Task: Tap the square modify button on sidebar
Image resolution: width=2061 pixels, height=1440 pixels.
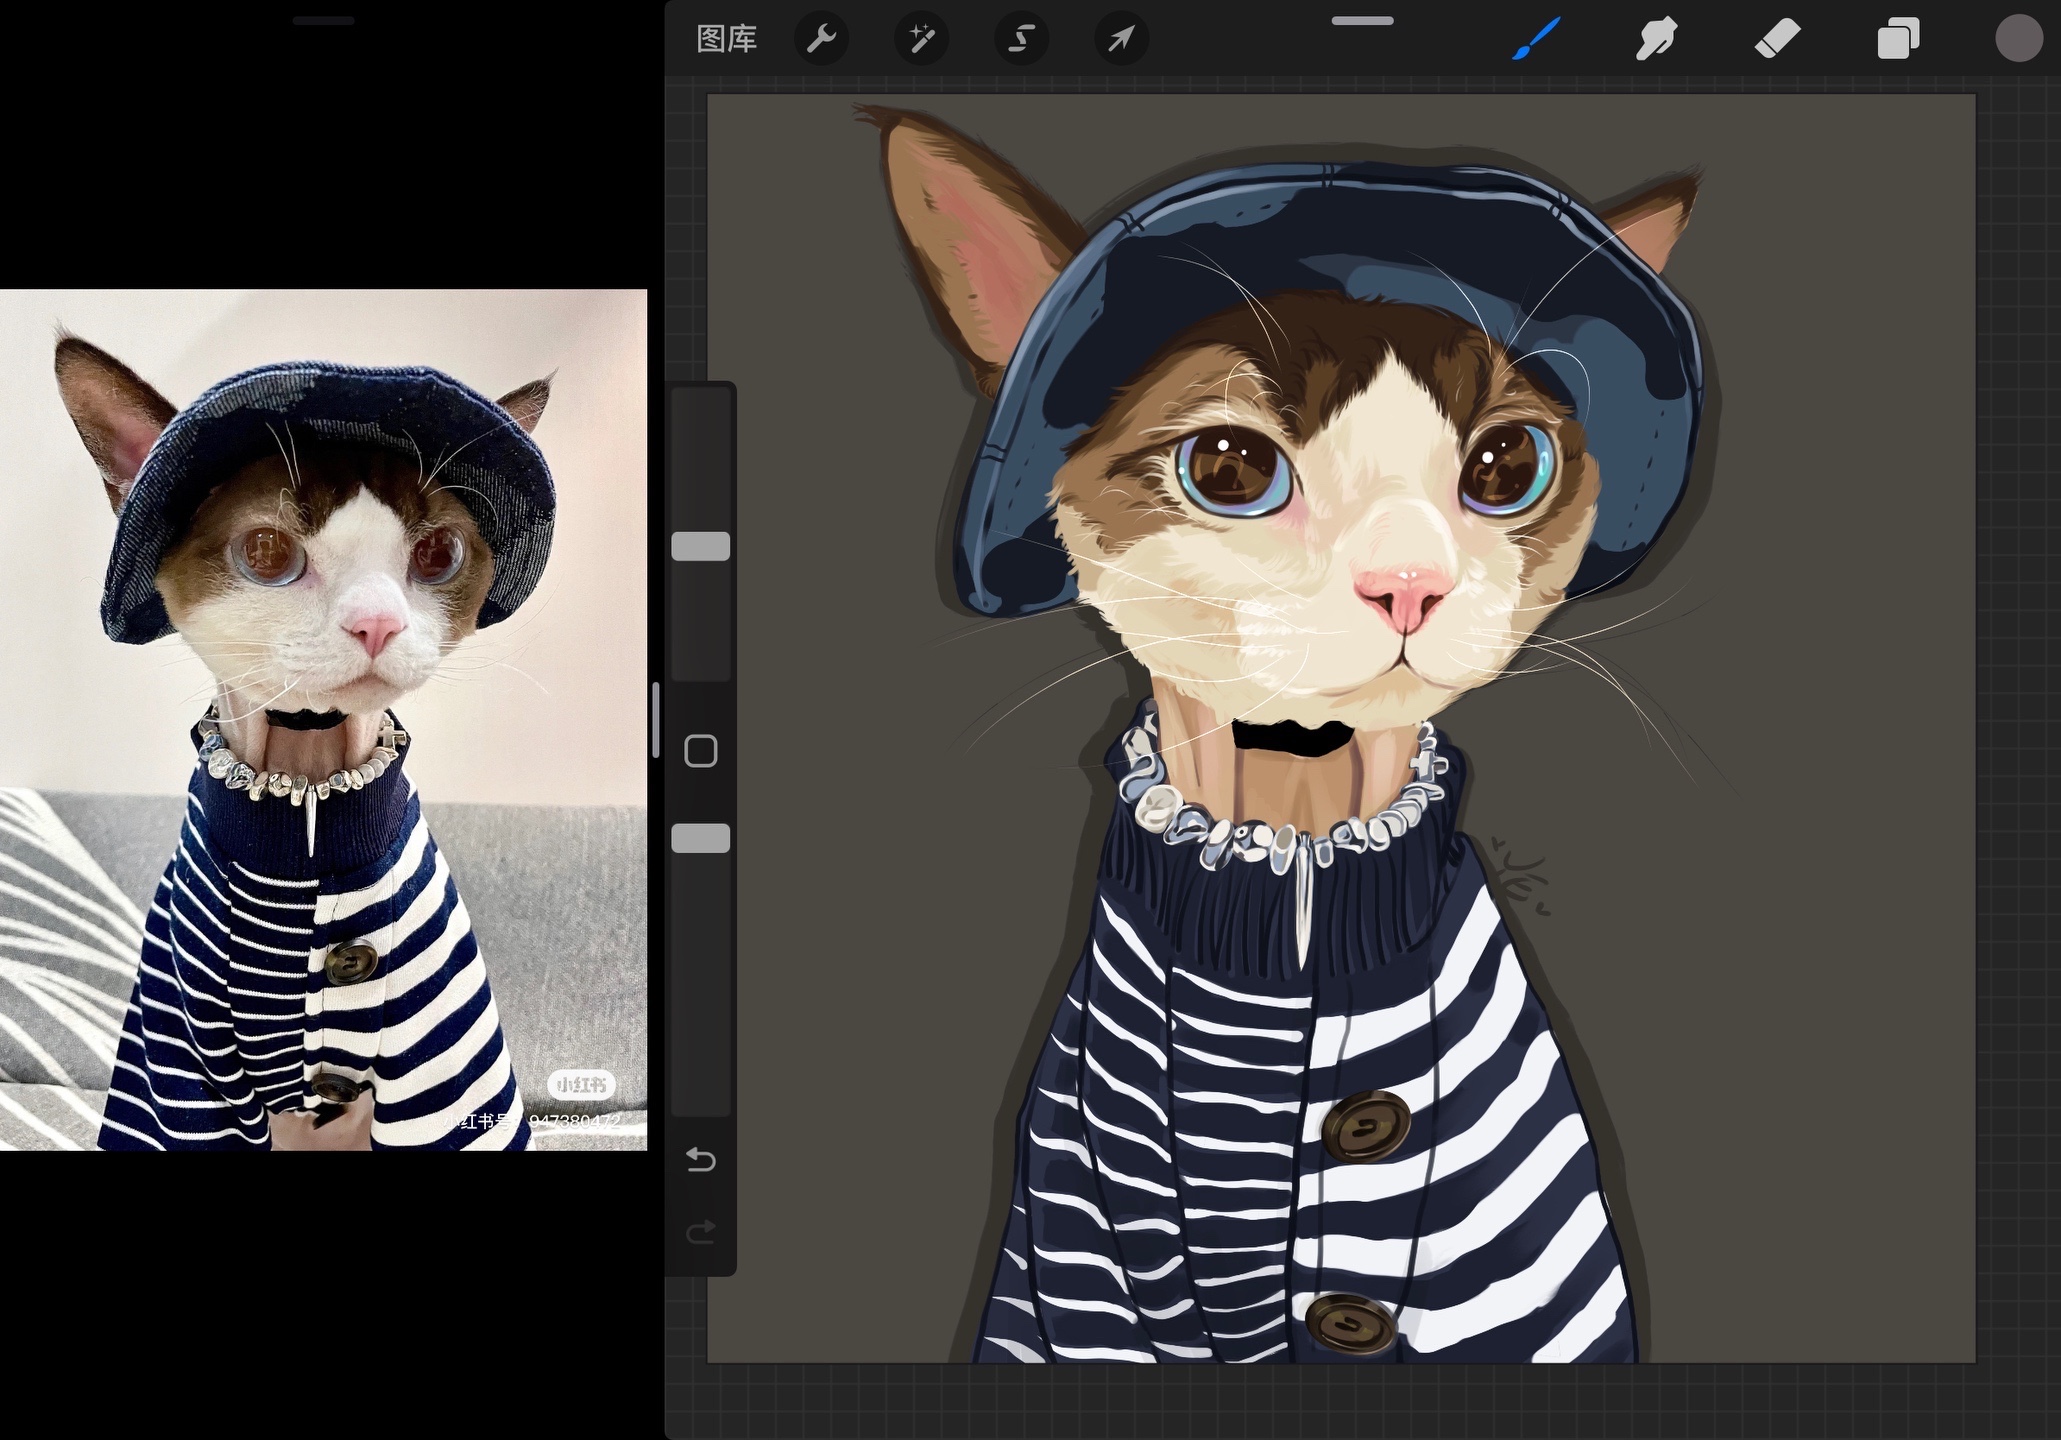Action: tap(700, 751)
